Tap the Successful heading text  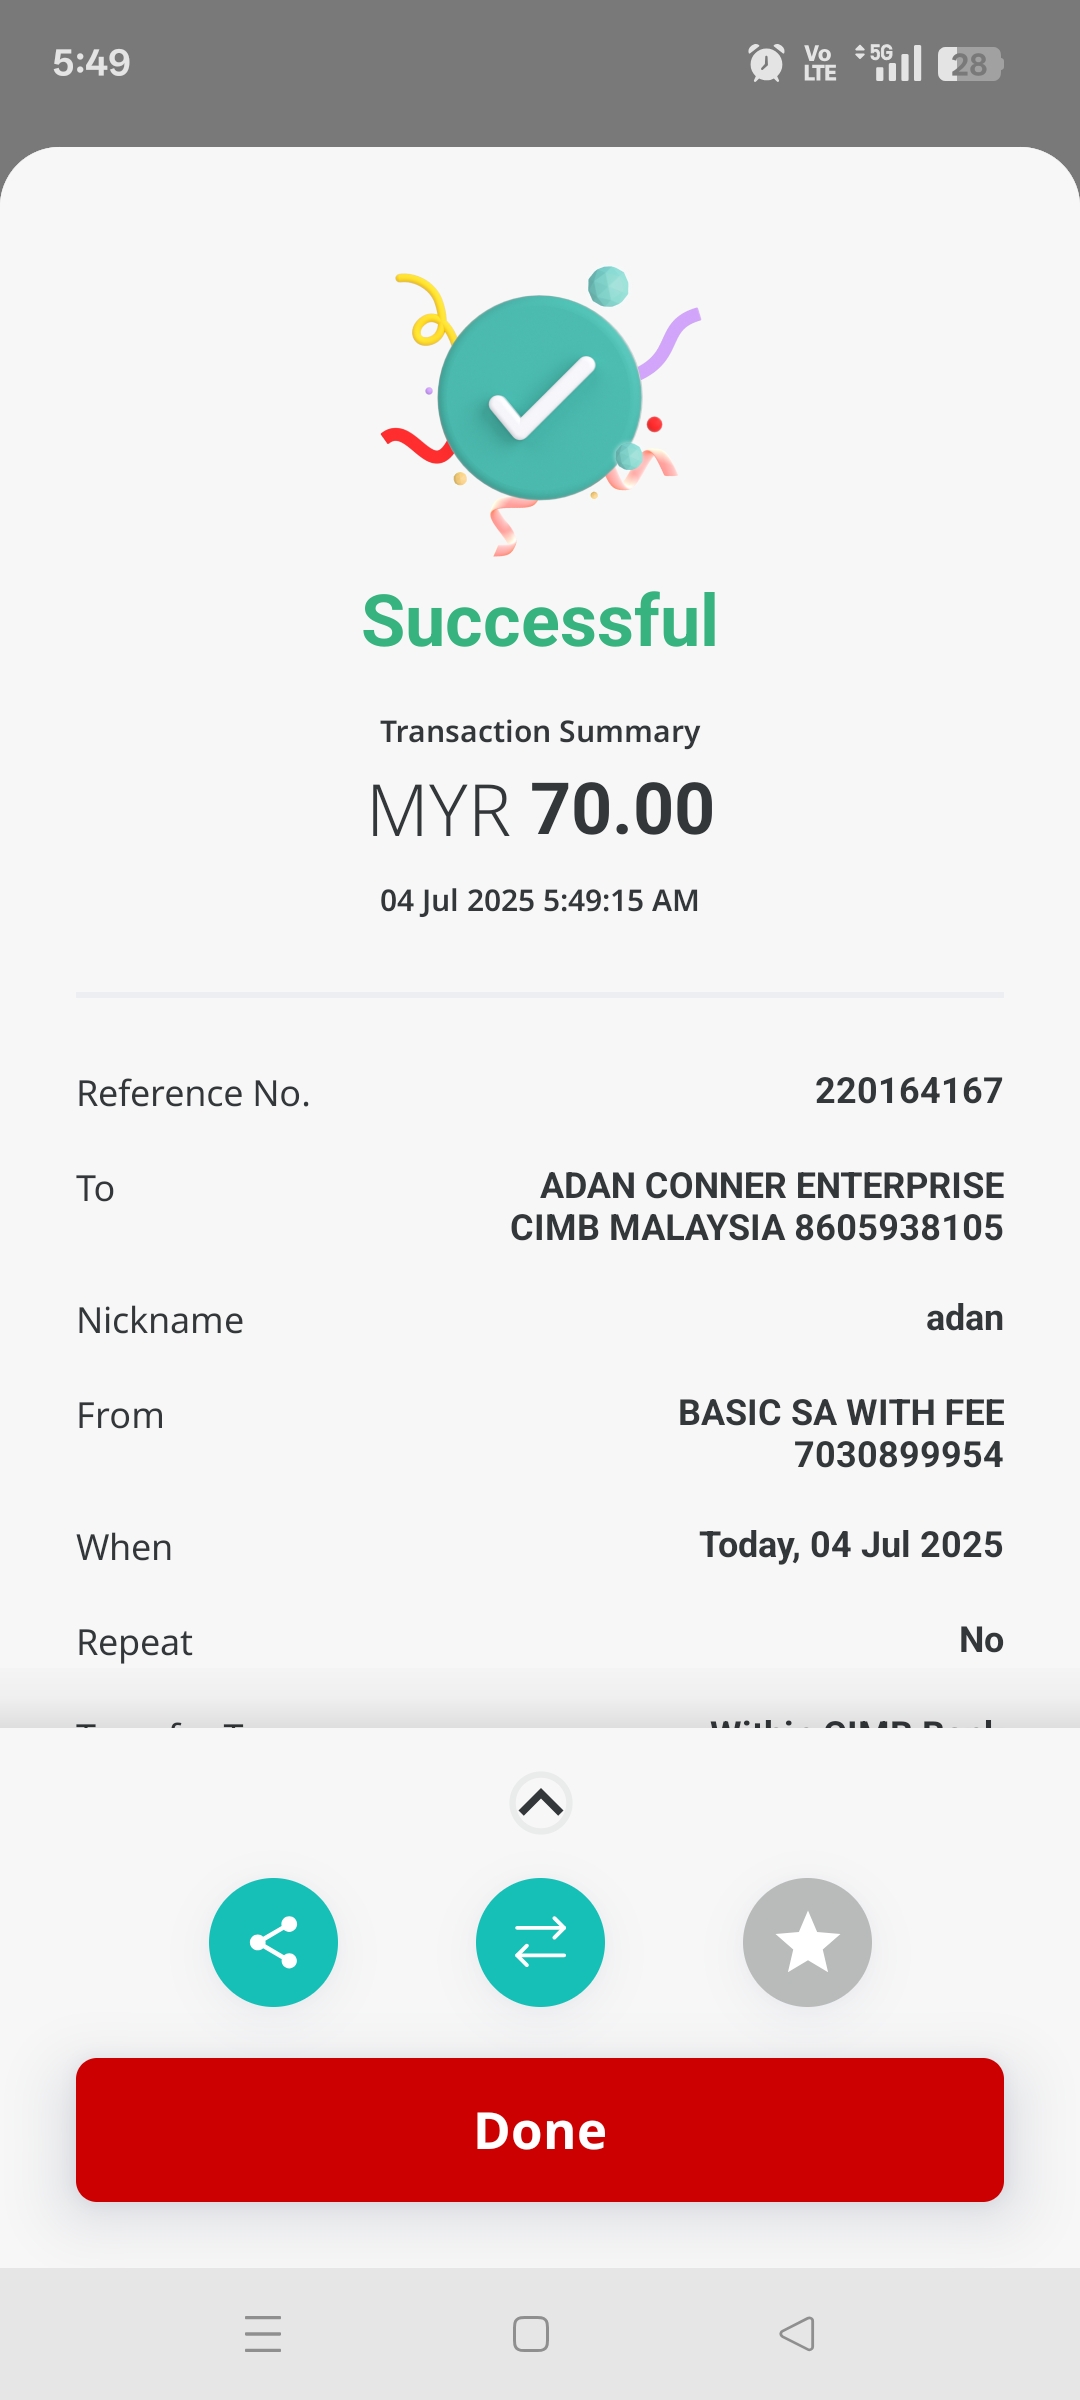540,621
